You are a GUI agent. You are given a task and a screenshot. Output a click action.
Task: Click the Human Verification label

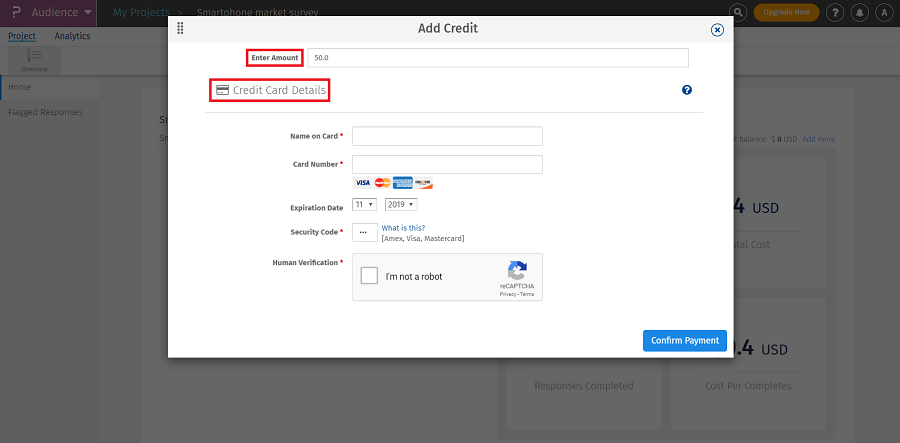(305, 262)
